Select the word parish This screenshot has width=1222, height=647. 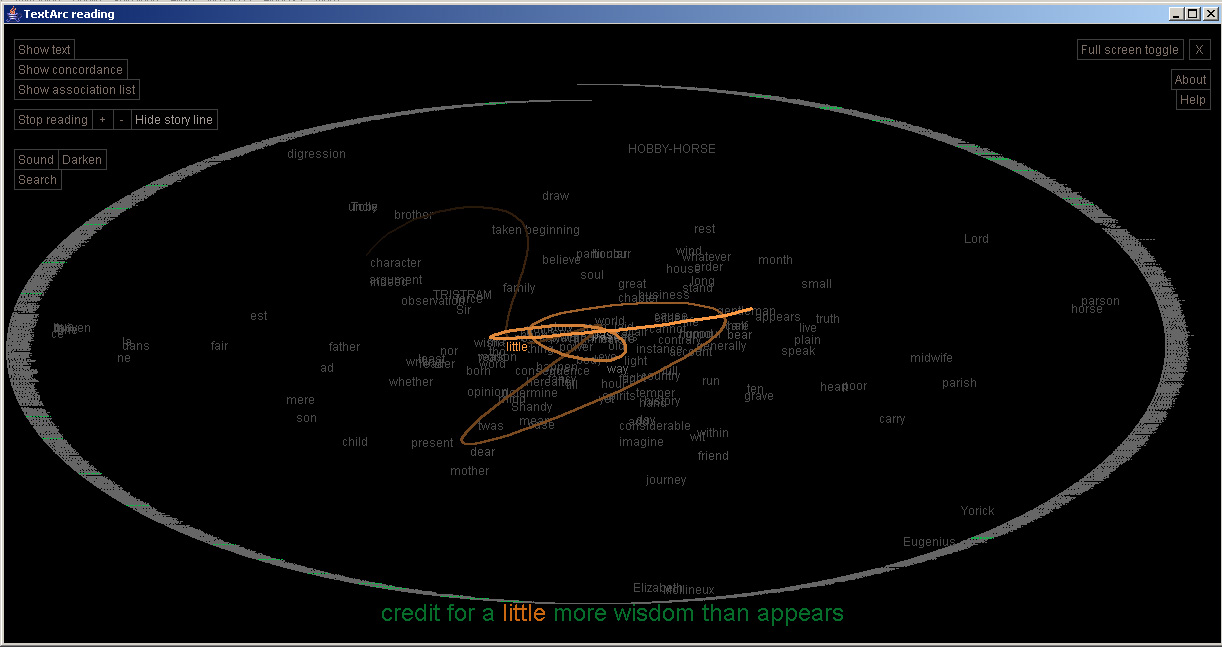(x=959, y=383)
